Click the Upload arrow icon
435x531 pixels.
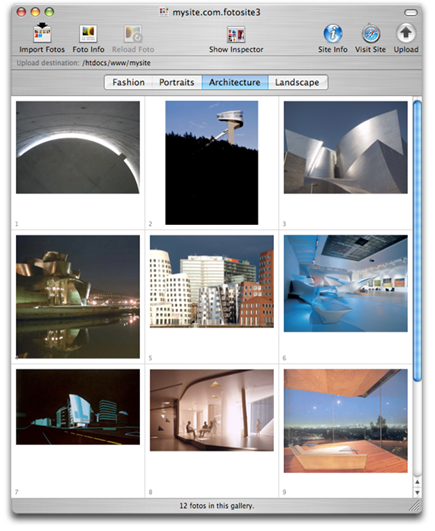click(x=406, y=33)
